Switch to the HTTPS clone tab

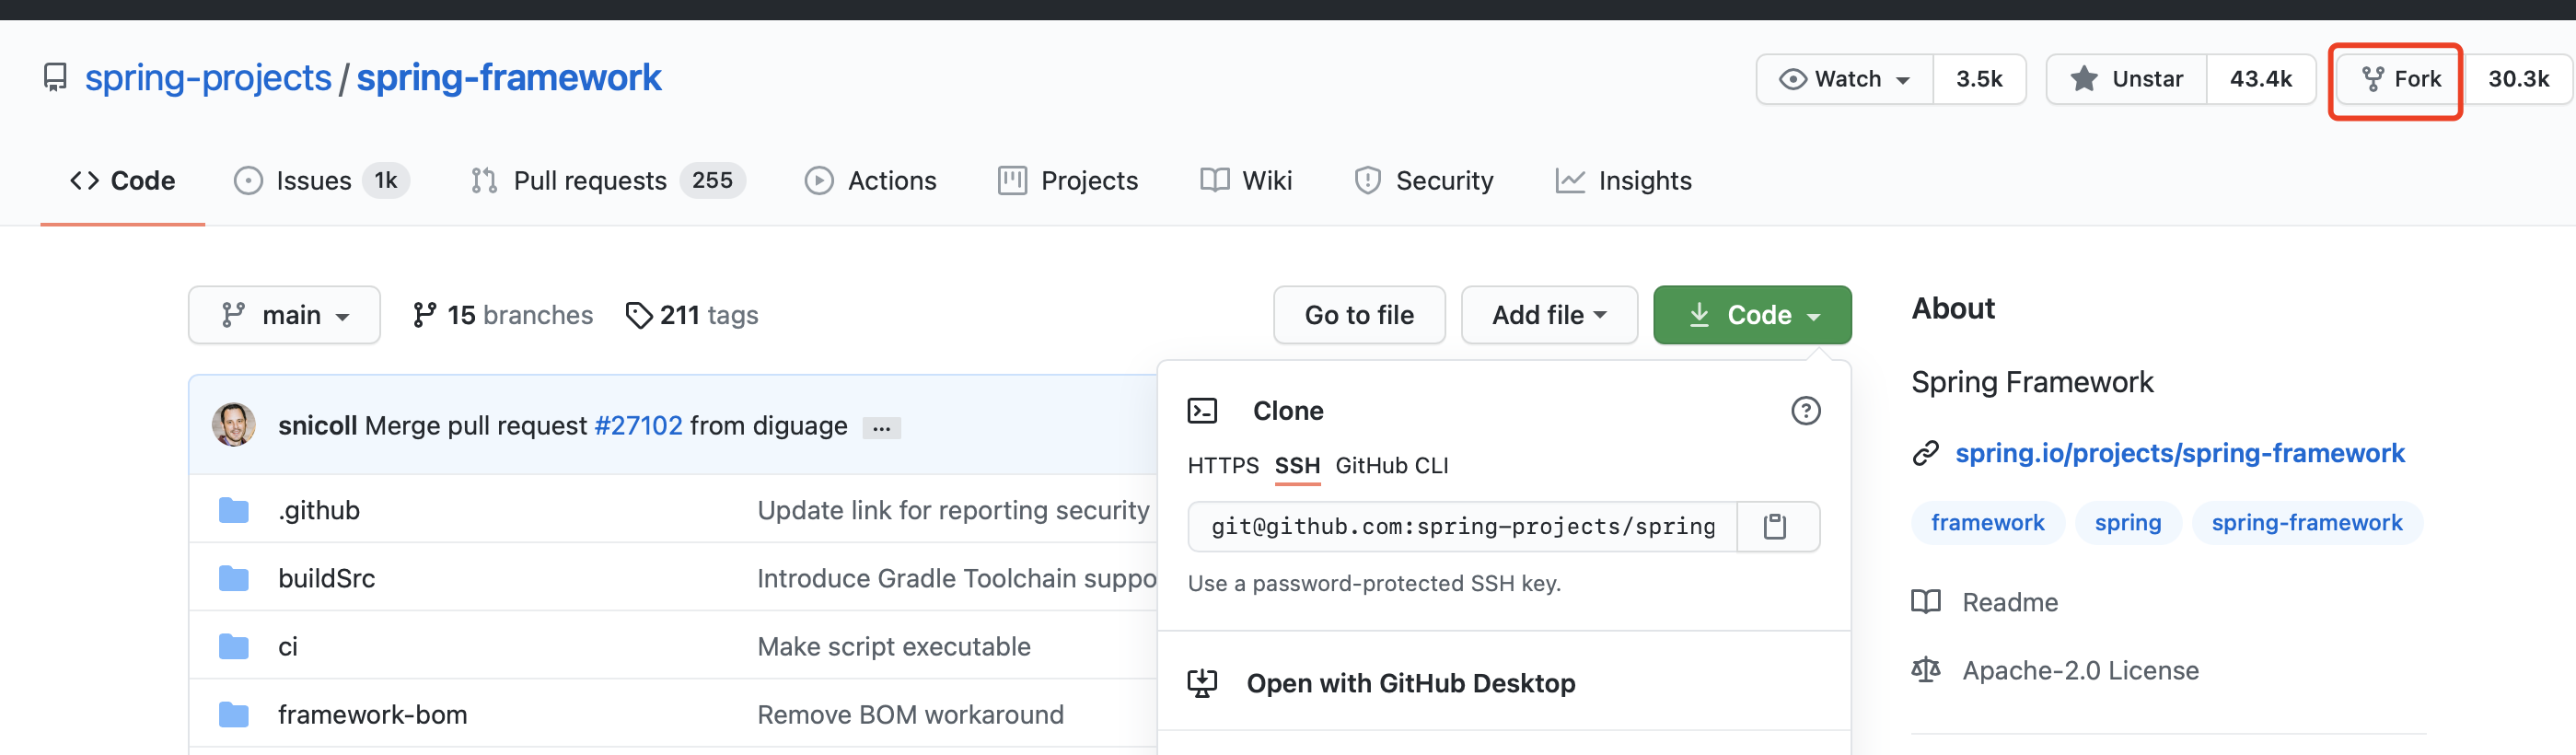tap(1222, 466)
